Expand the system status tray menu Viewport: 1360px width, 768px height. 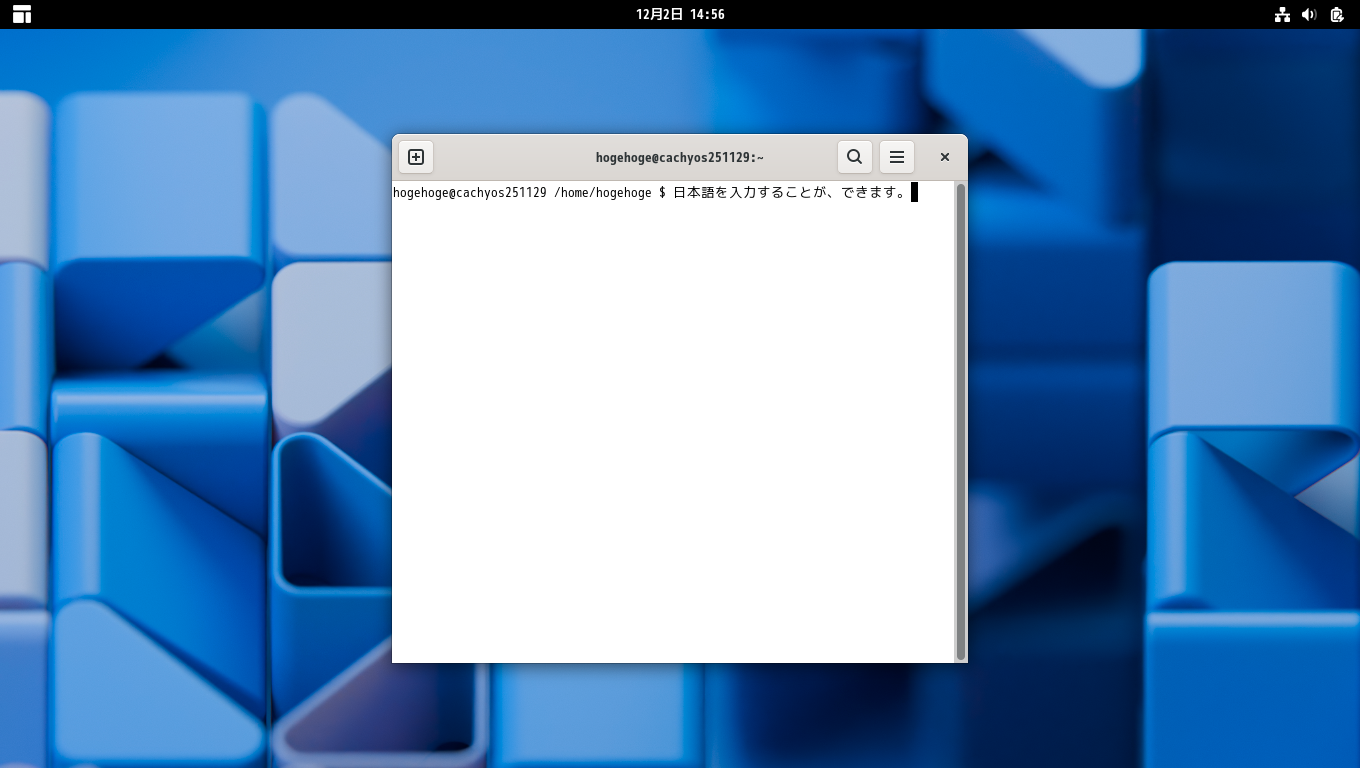pos(1310,14)
